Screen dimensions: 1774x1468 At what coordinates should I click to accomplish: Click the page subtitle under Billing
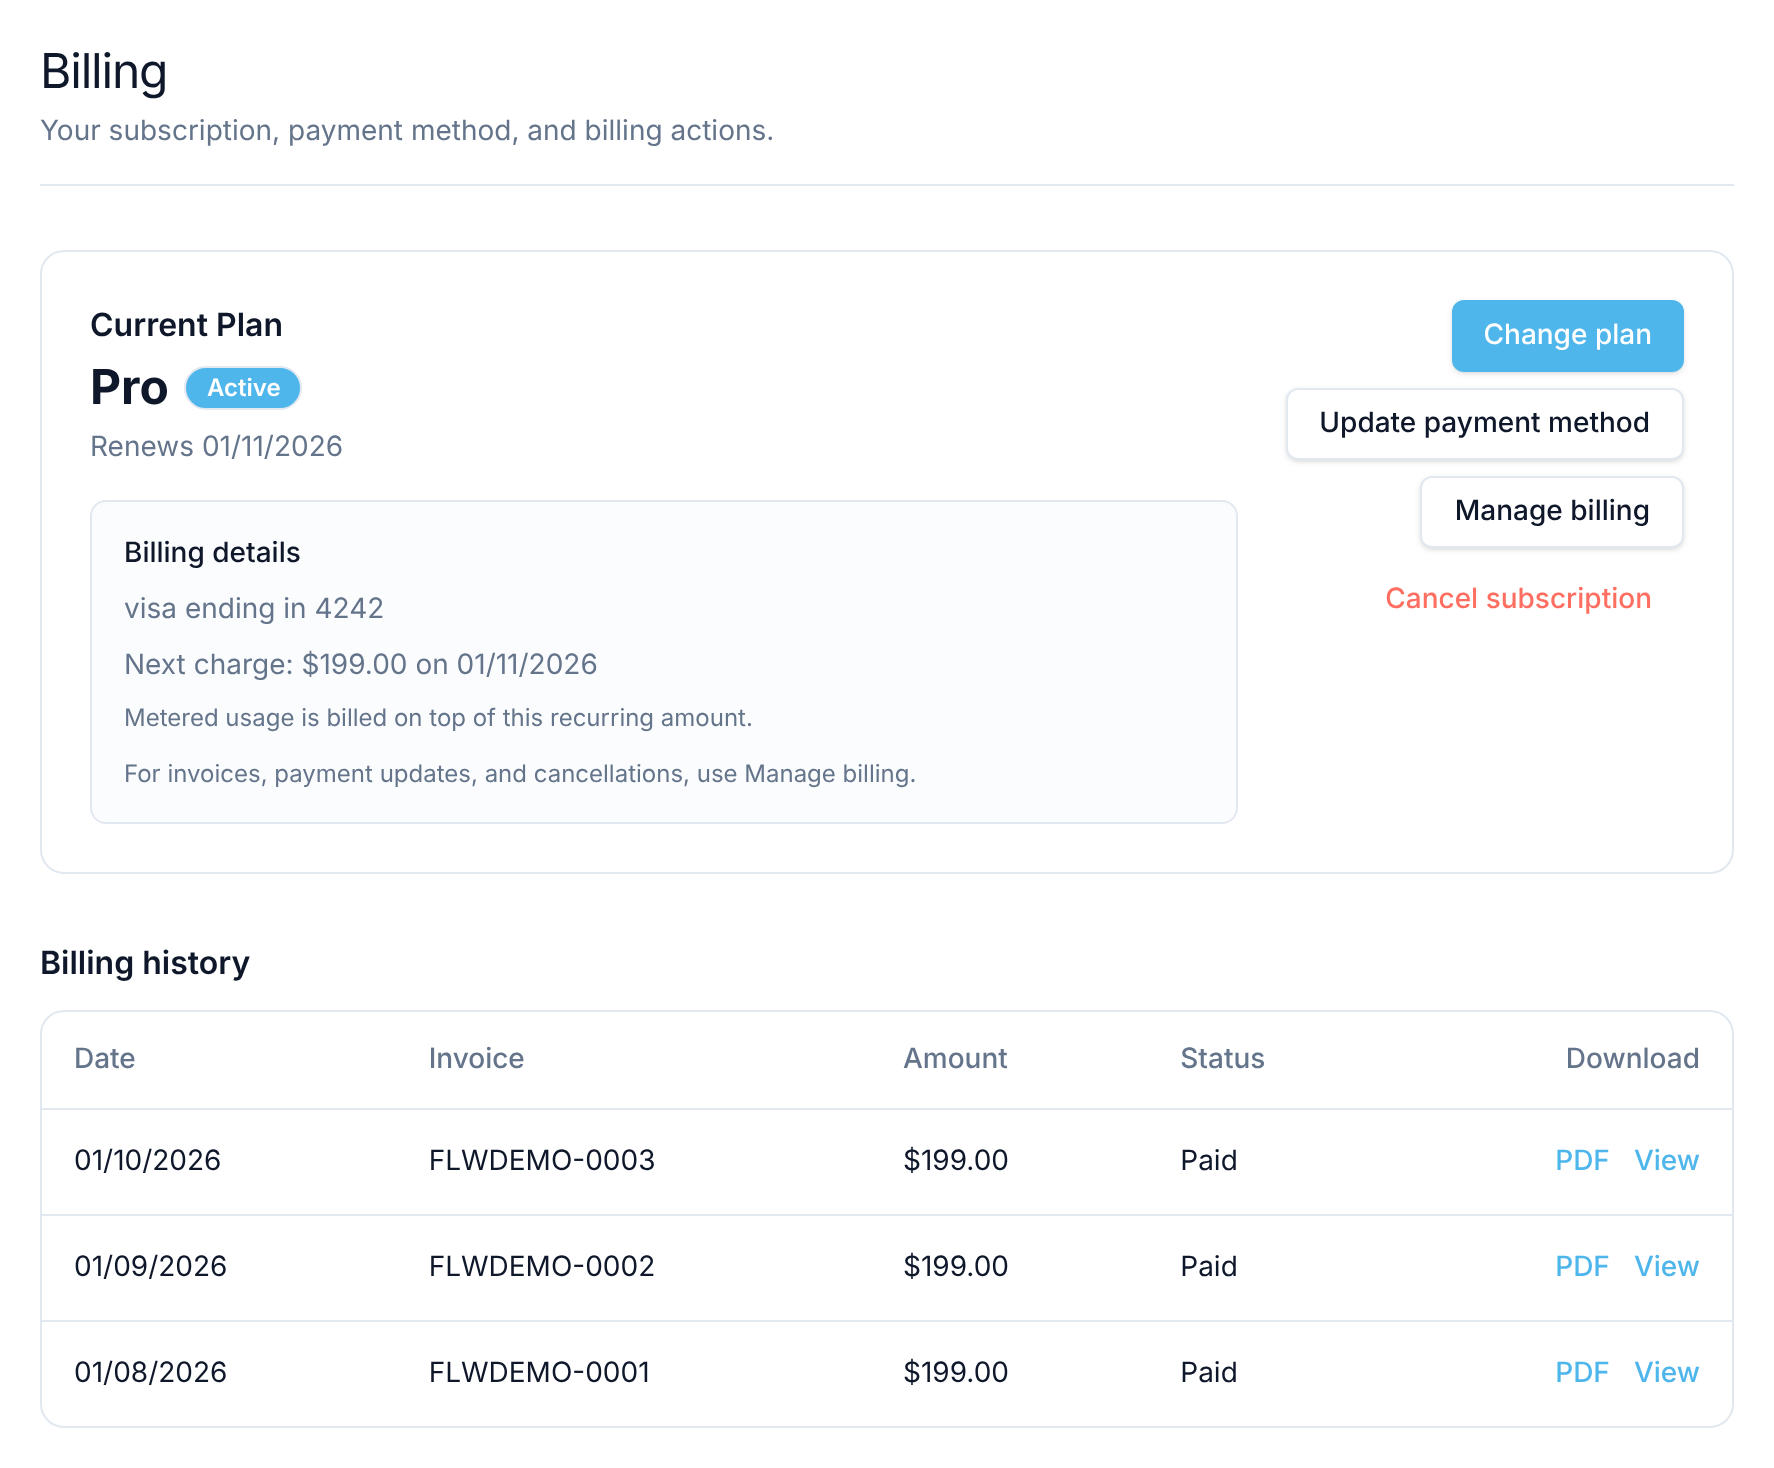coord(407,130)
